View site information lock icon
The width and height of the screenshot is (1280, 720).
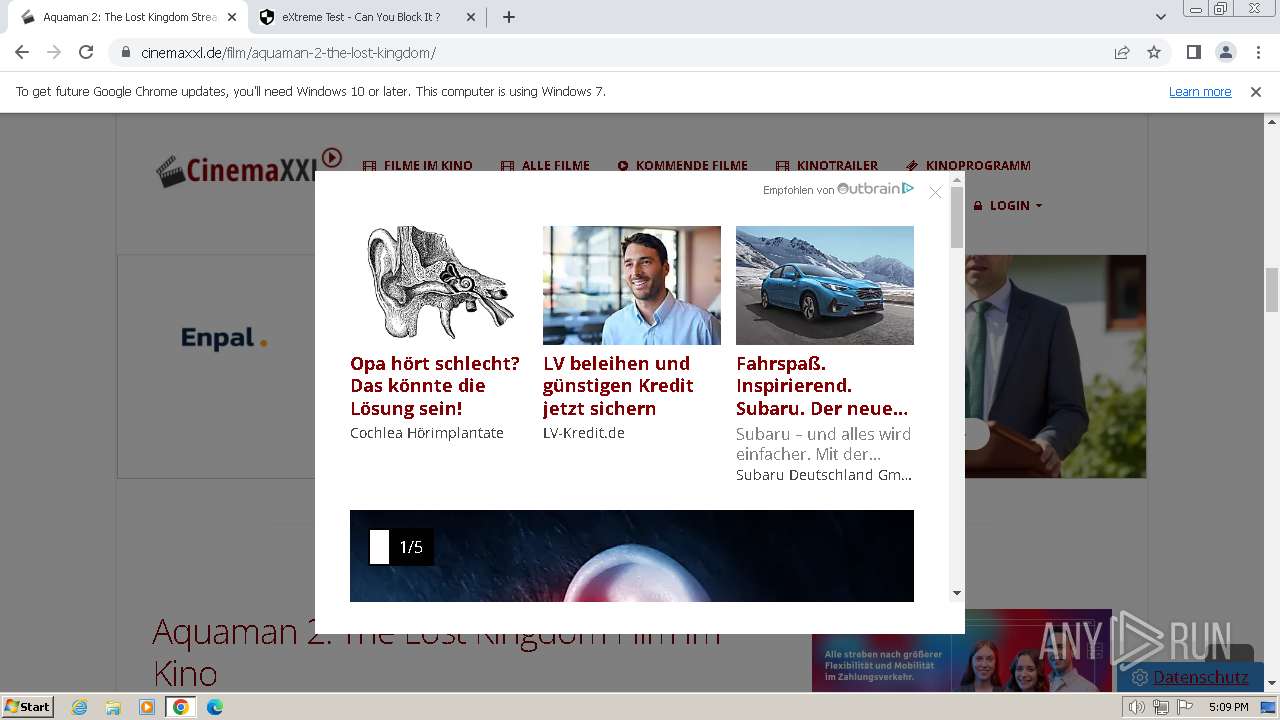[126, 53]
